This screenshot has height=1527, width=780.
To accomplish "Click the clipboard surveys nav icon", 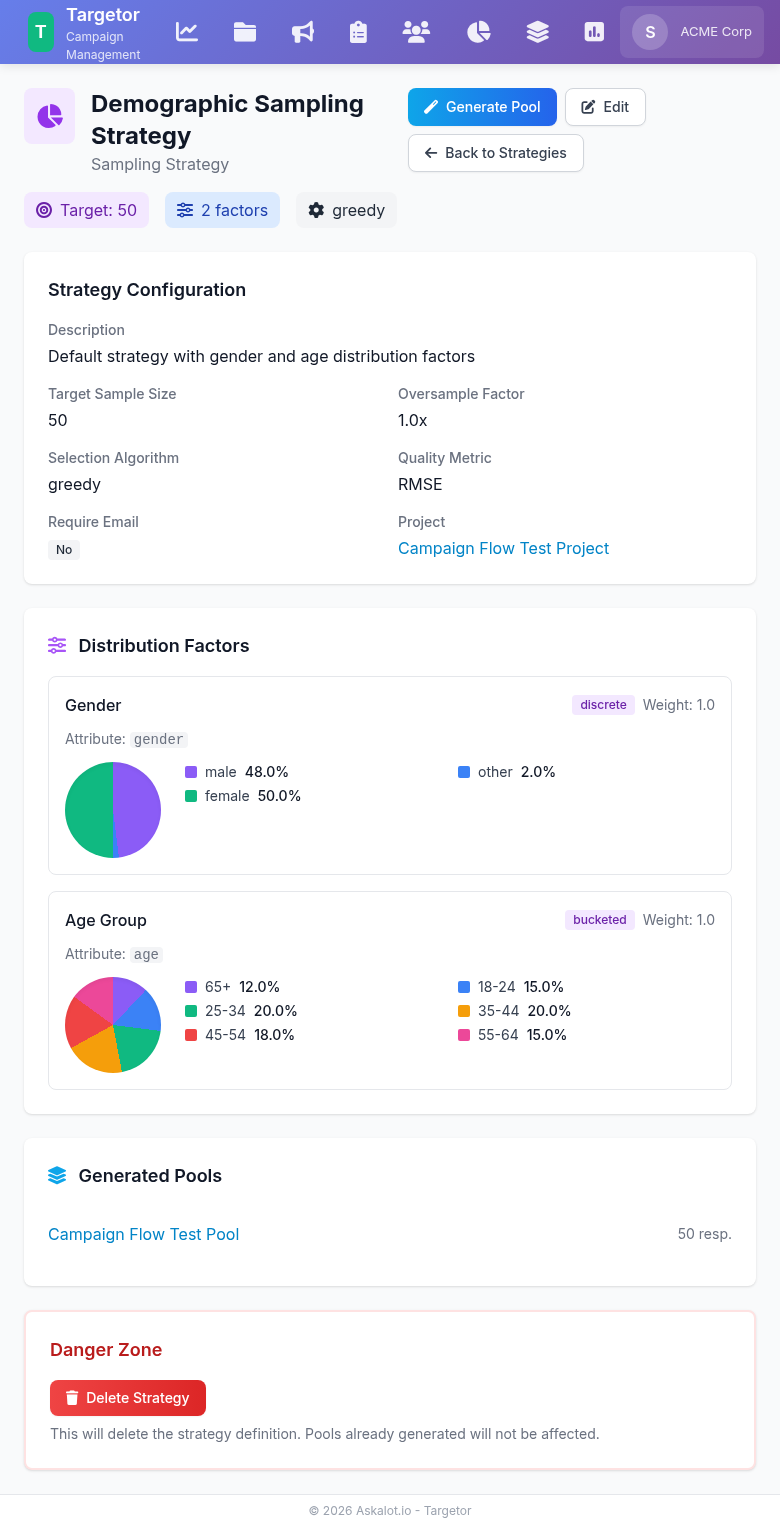I will pos(359,32).
